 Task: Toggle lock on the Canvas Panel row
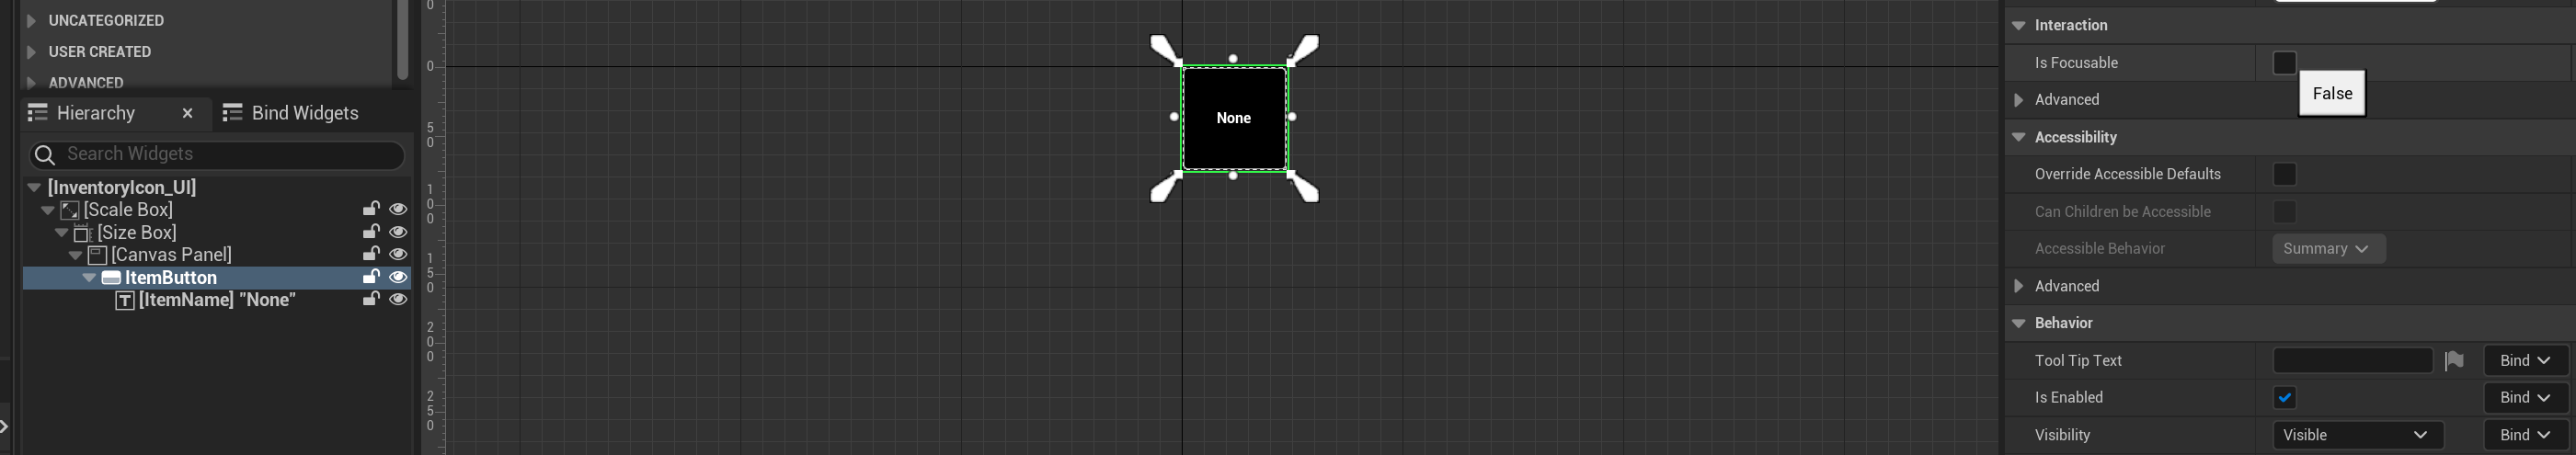371,254
